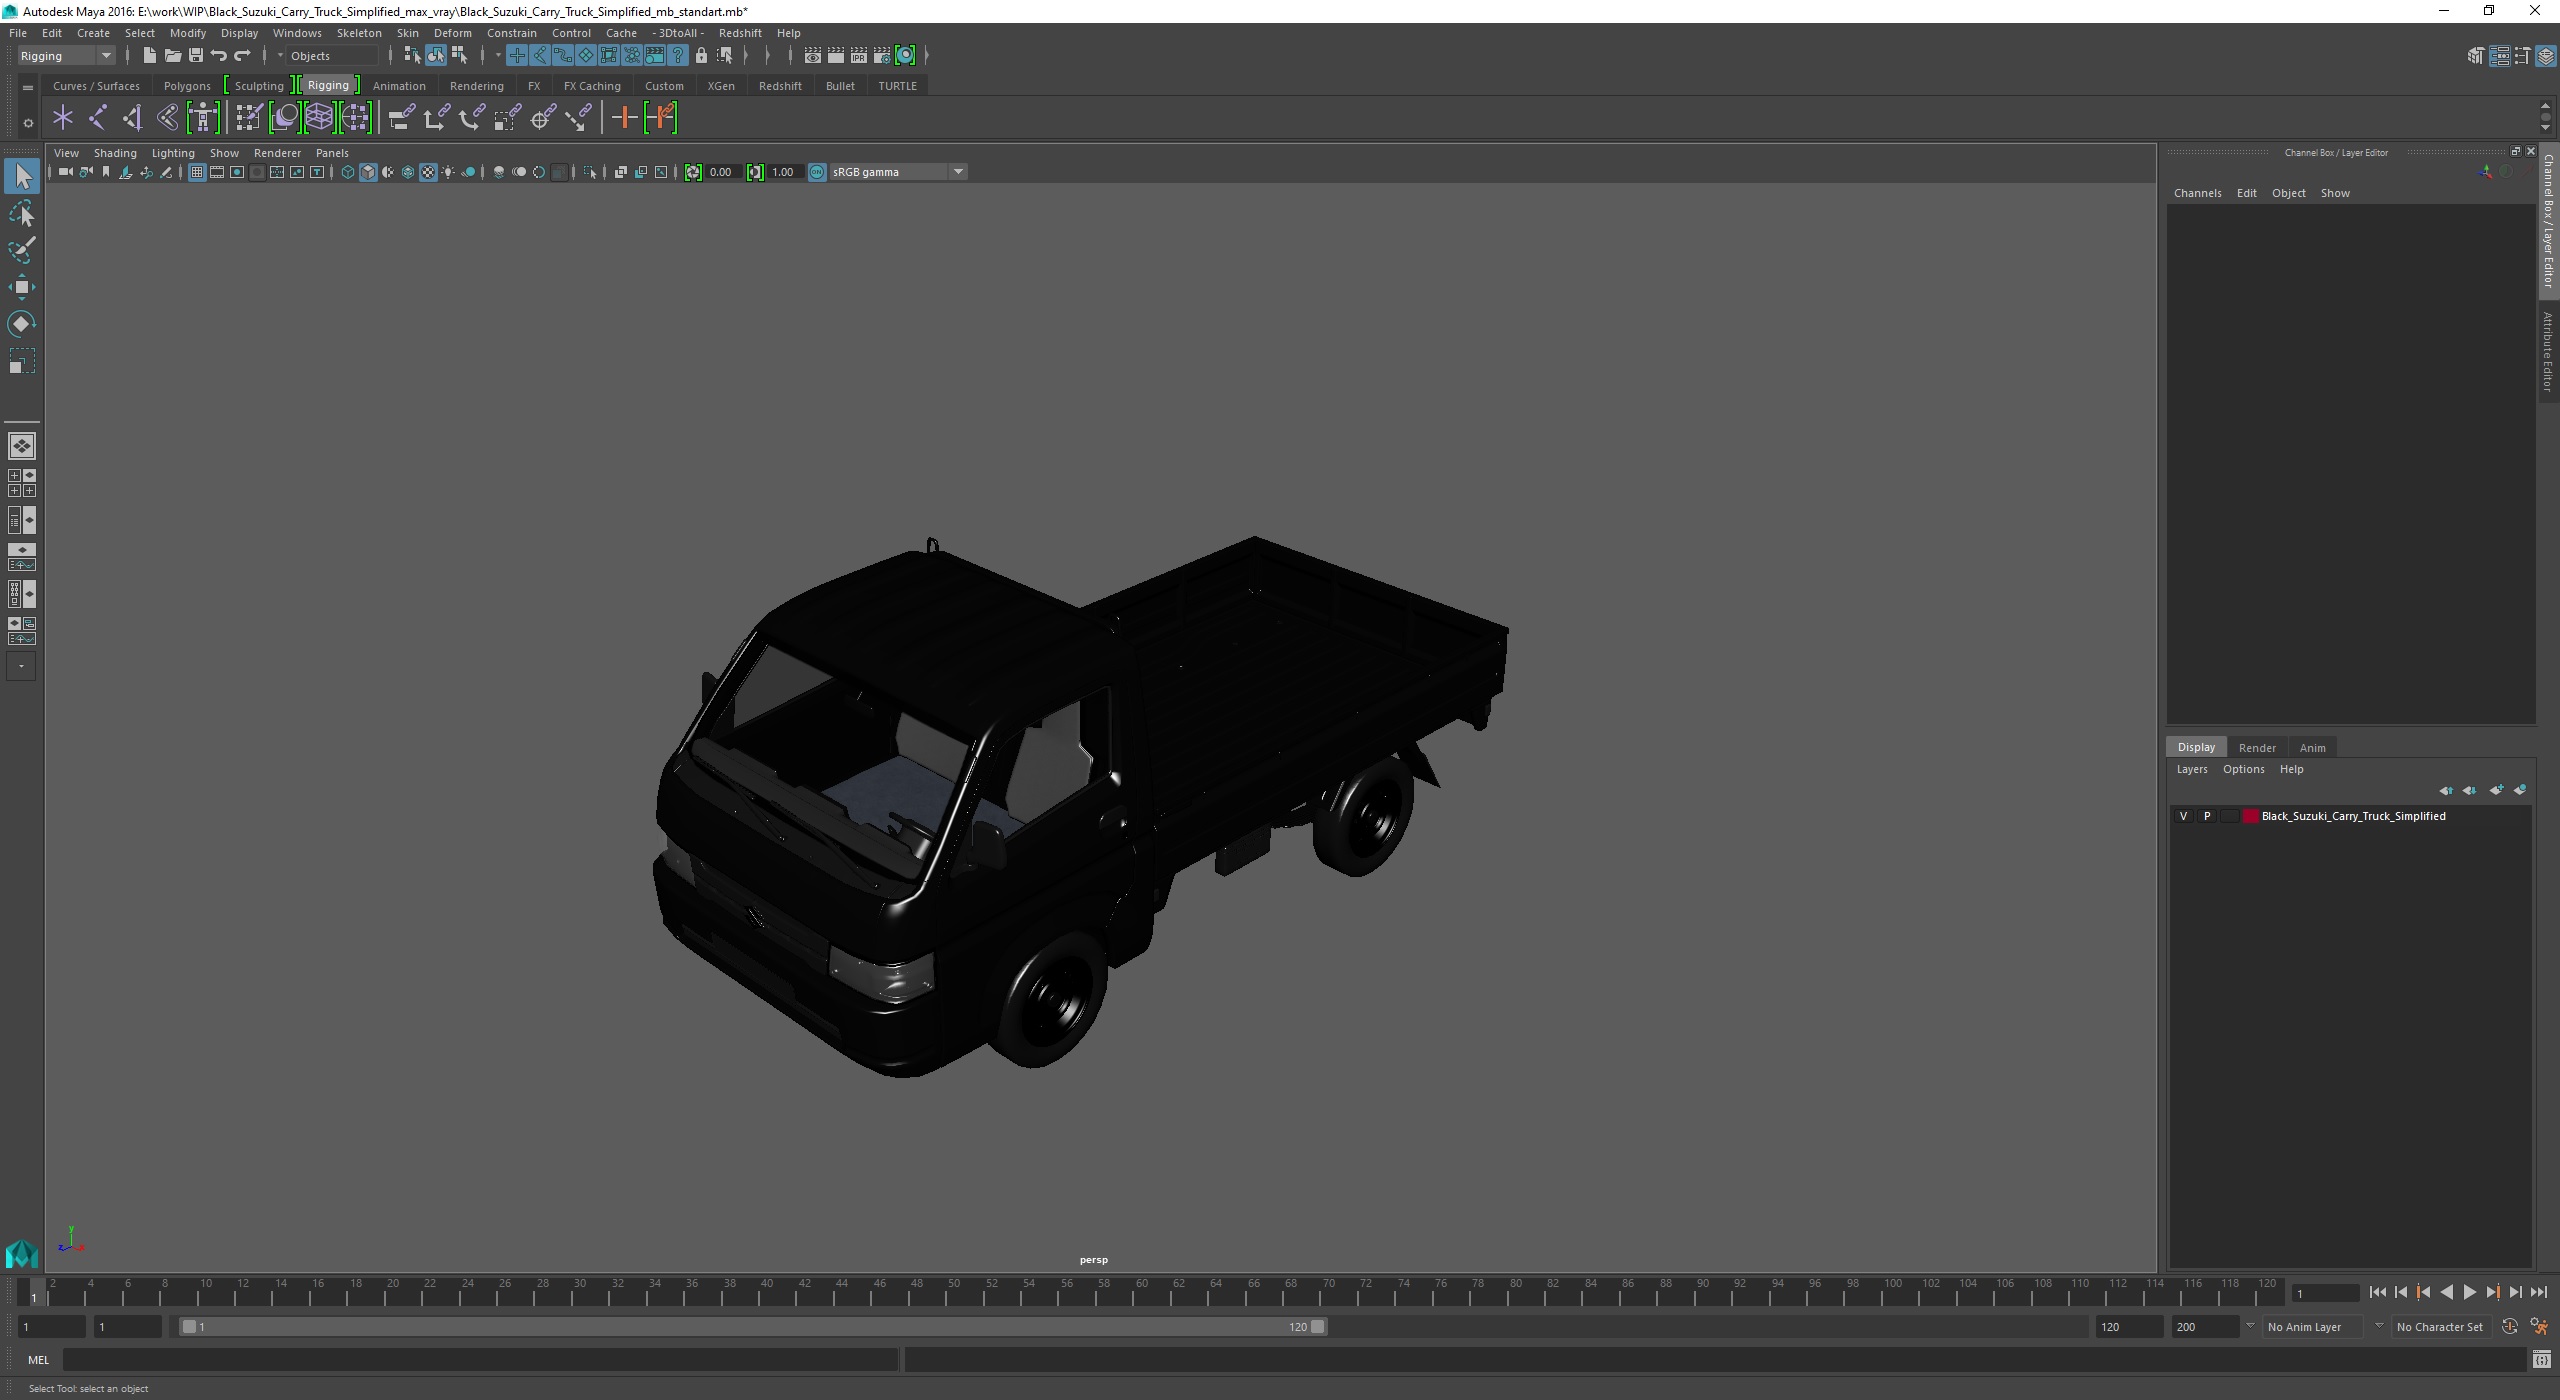The height and width of the screenshot is (1400, 2560).
Task: Click the Anim button in layer panel
Action: [2312, 747]
